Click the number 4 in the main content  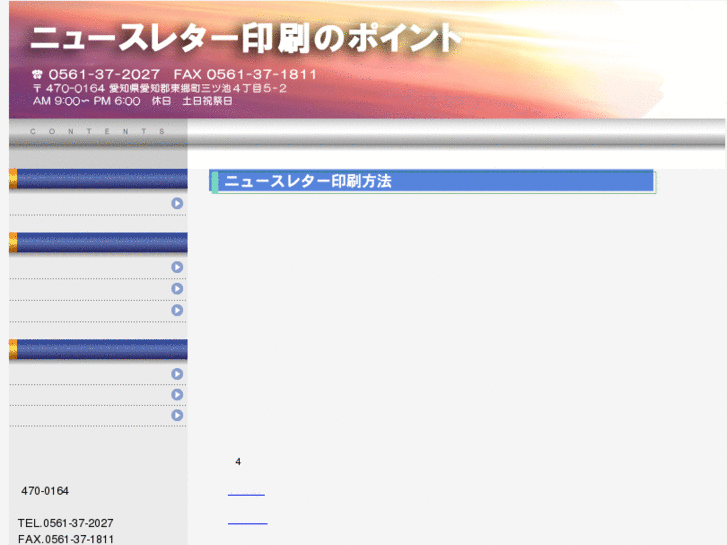click(x=238, y=462)
